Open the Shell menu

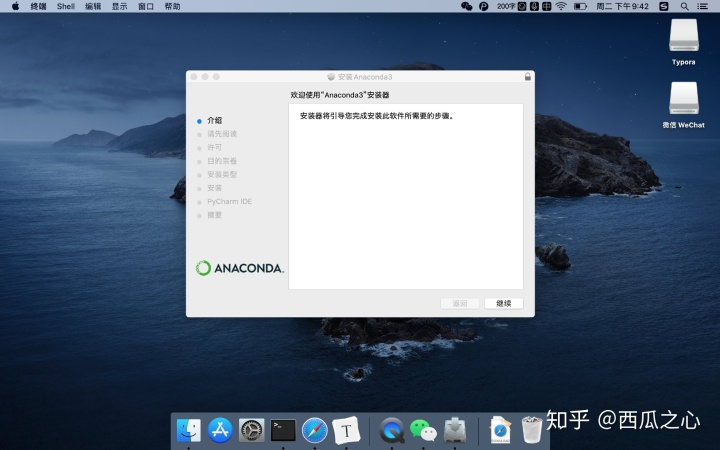(66, 6)
